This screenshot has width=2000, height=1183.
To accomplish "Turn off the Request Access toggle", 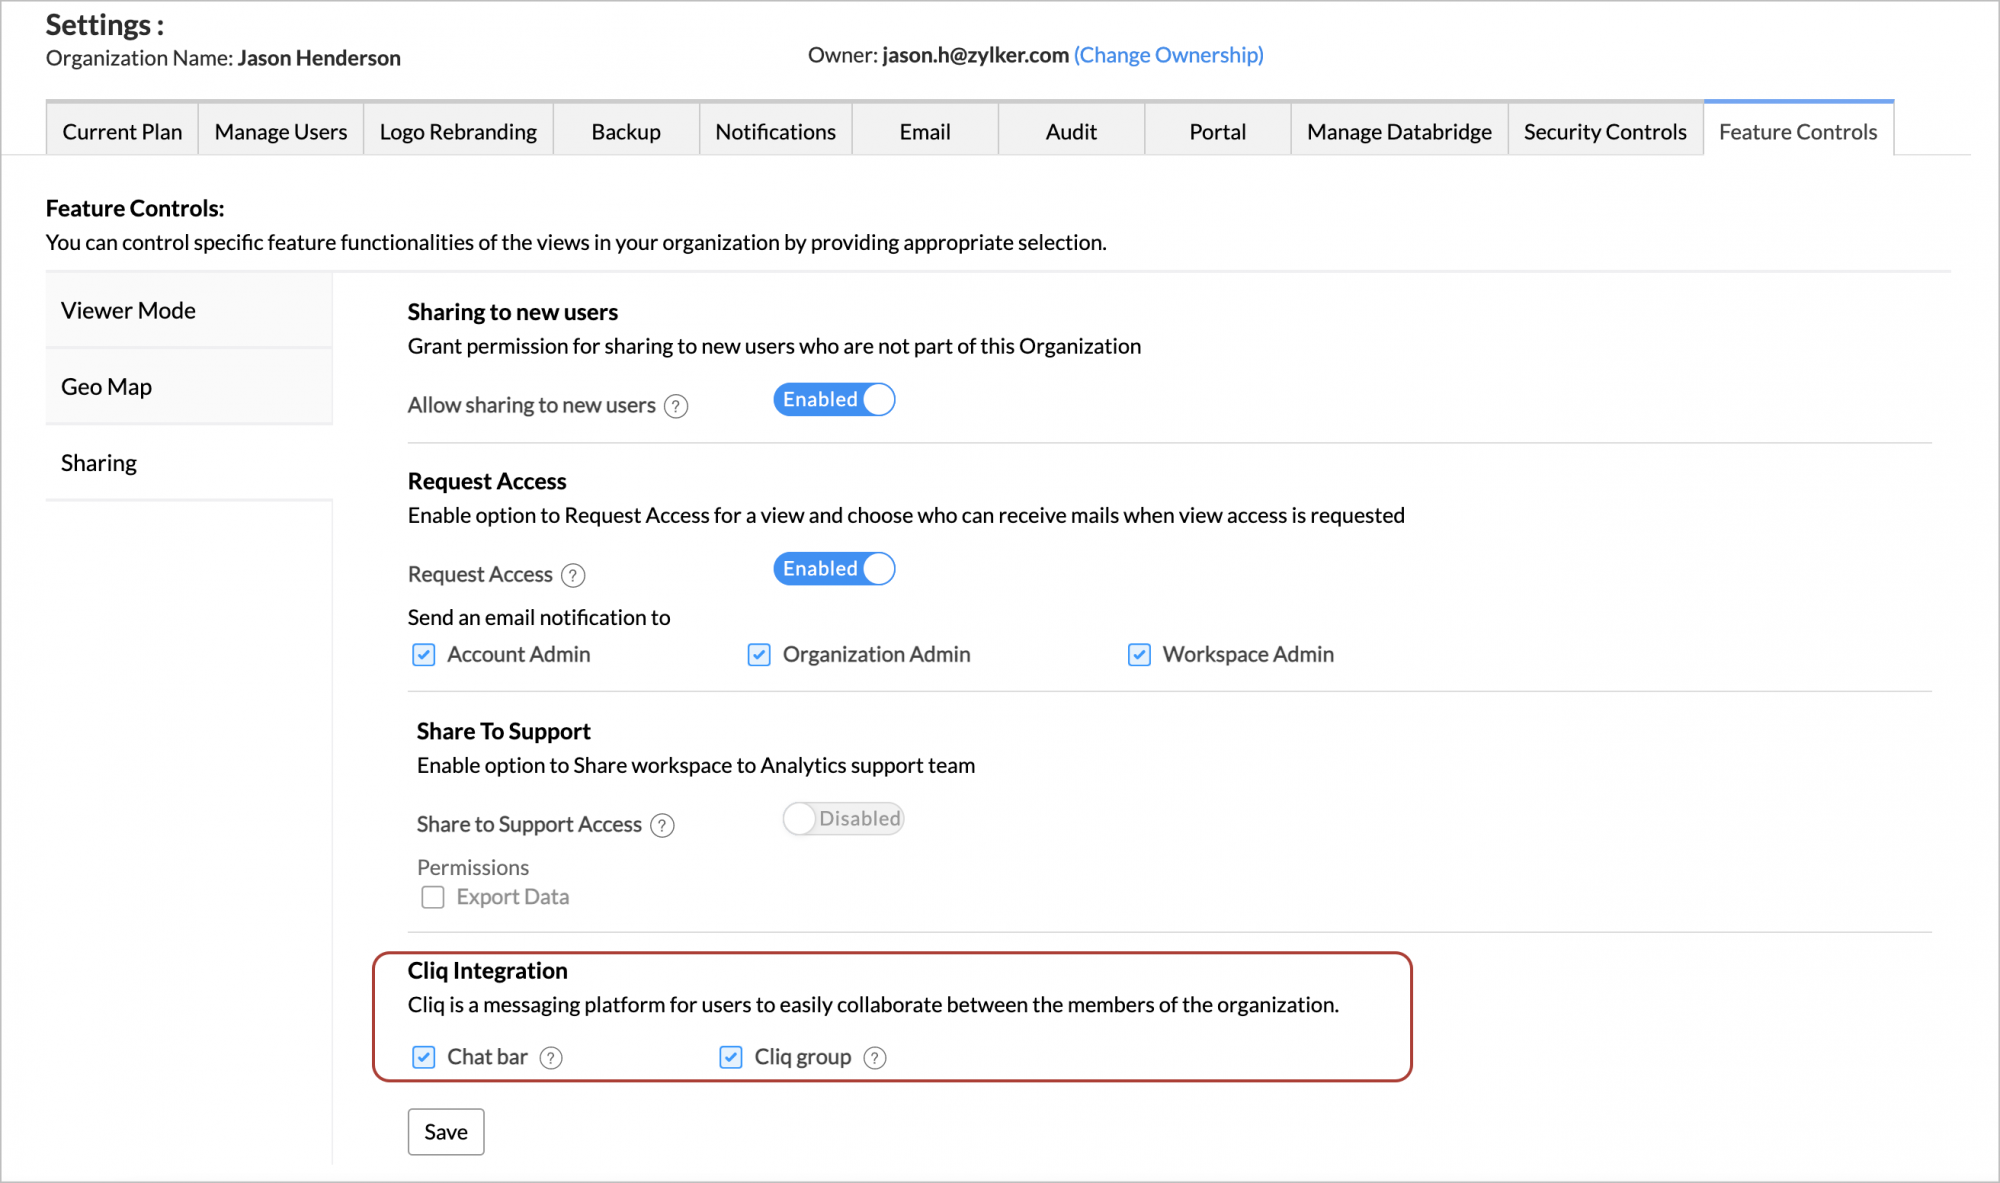I will click(x=834, y=569).
